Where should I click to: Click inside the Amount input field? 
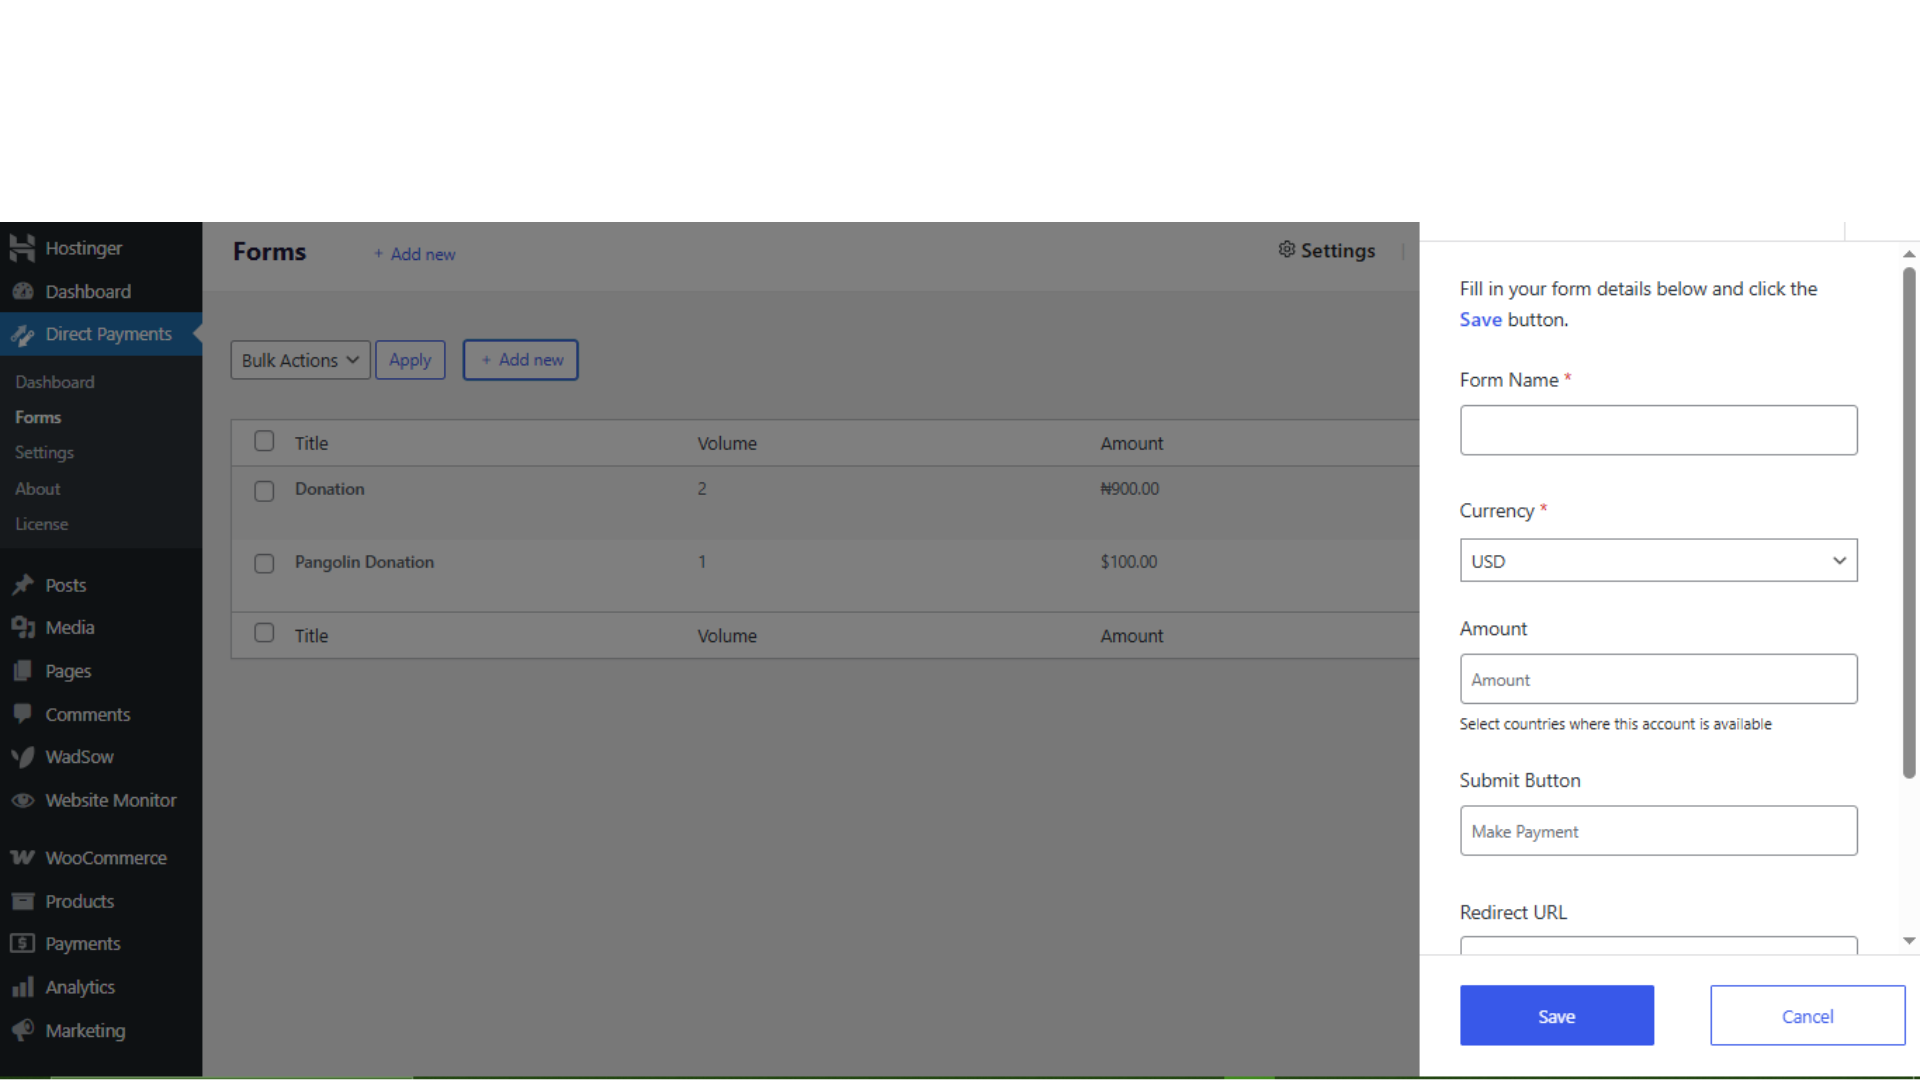click(x=1657, y=679)
